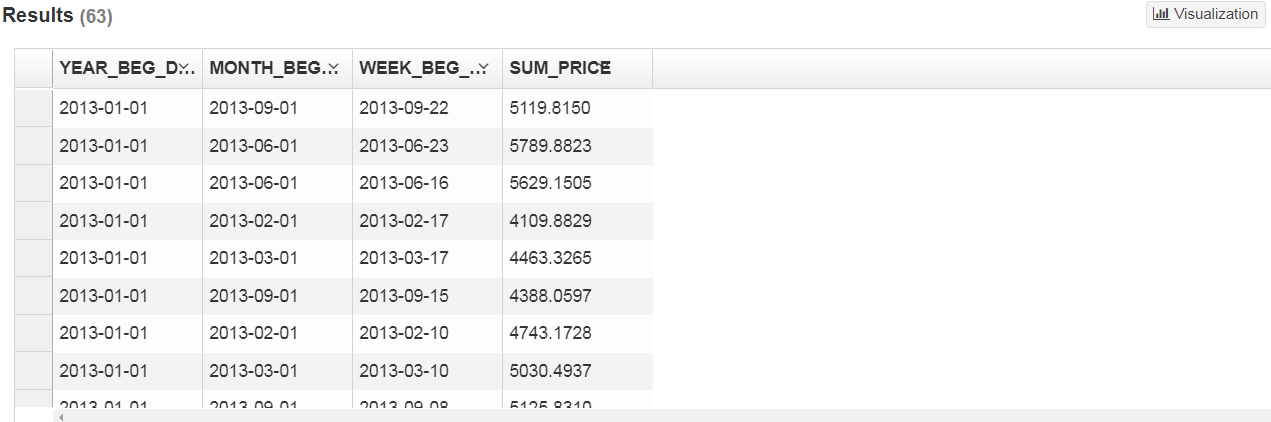Viewport: 1271px width, 422px height.
Task: Select cell with value 5119.8150
Action: (577, 108)
